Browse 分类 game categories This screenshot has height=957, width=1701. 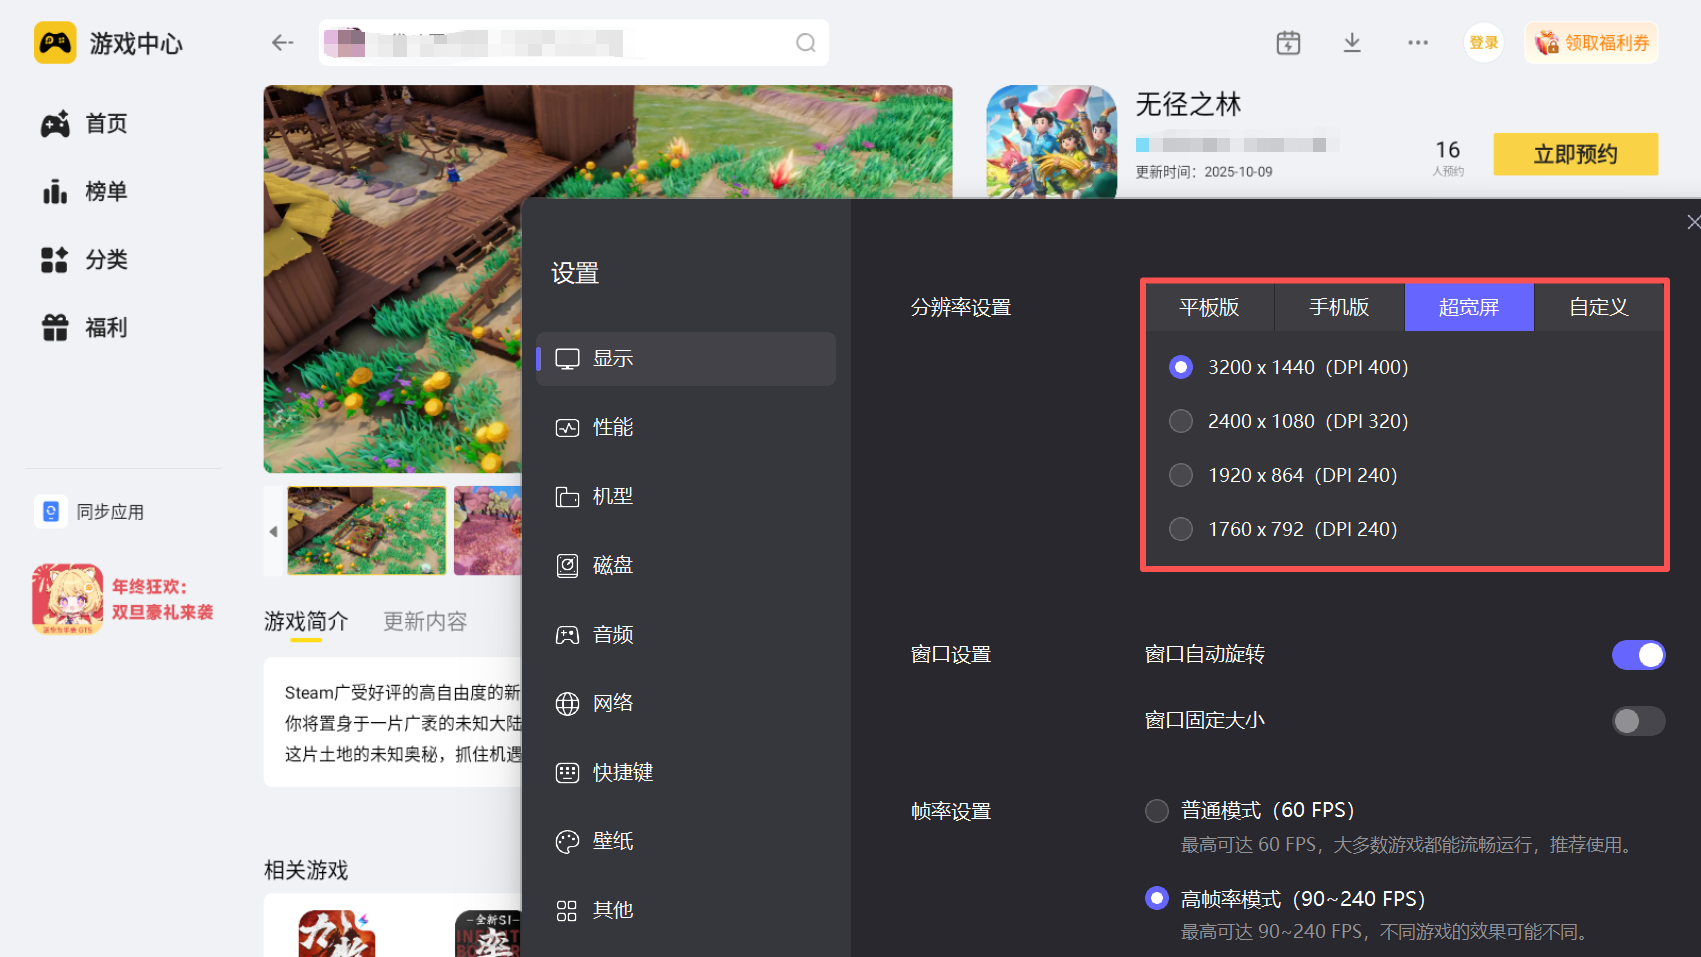[103, 259]
